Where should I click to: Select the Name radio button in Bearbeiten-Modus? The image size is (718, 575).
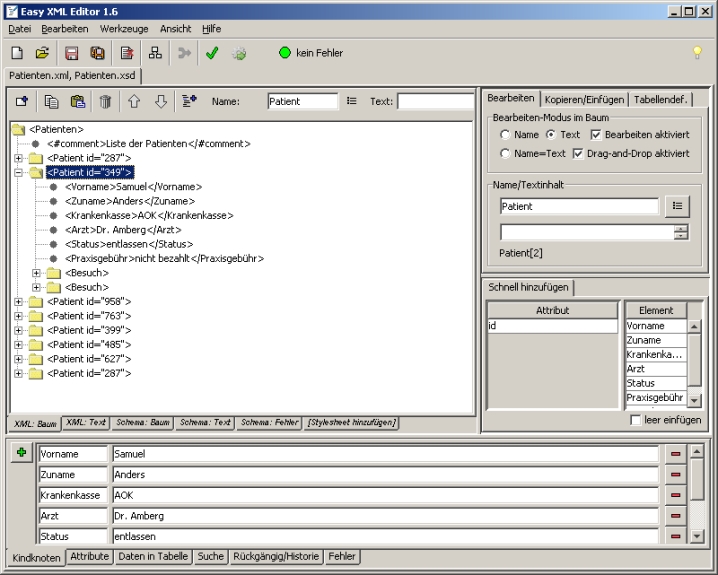click(x=506, y=135)
